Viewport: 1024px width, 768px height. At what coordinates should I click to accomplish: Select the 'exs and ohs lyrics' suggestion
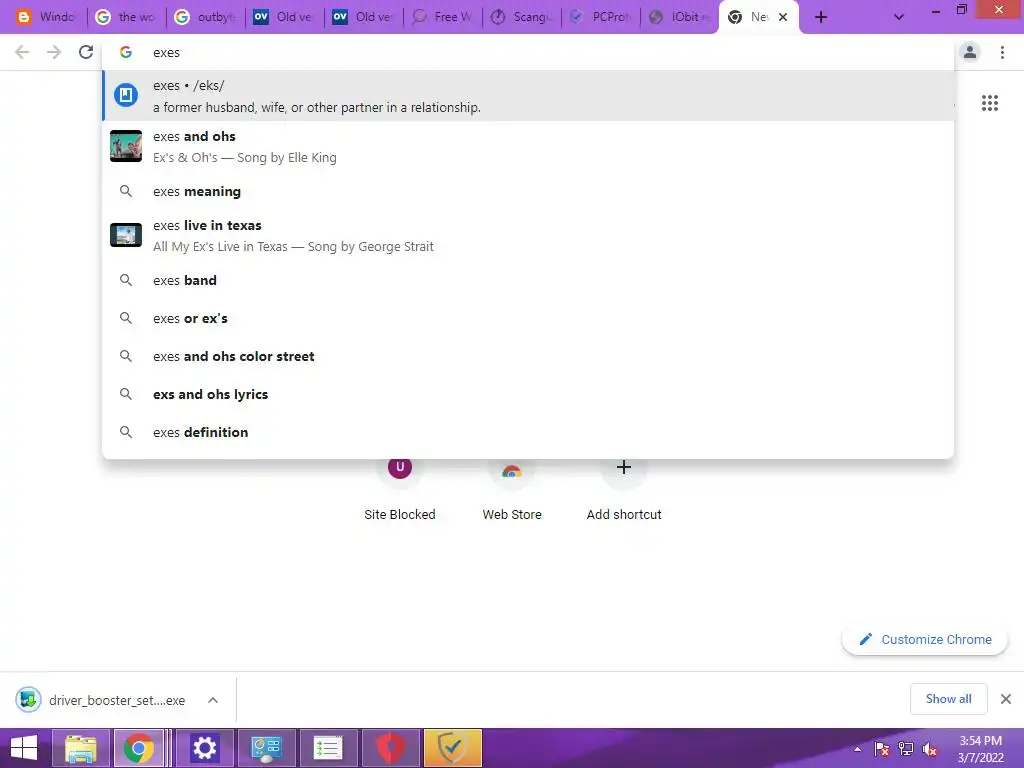point(528,394)
